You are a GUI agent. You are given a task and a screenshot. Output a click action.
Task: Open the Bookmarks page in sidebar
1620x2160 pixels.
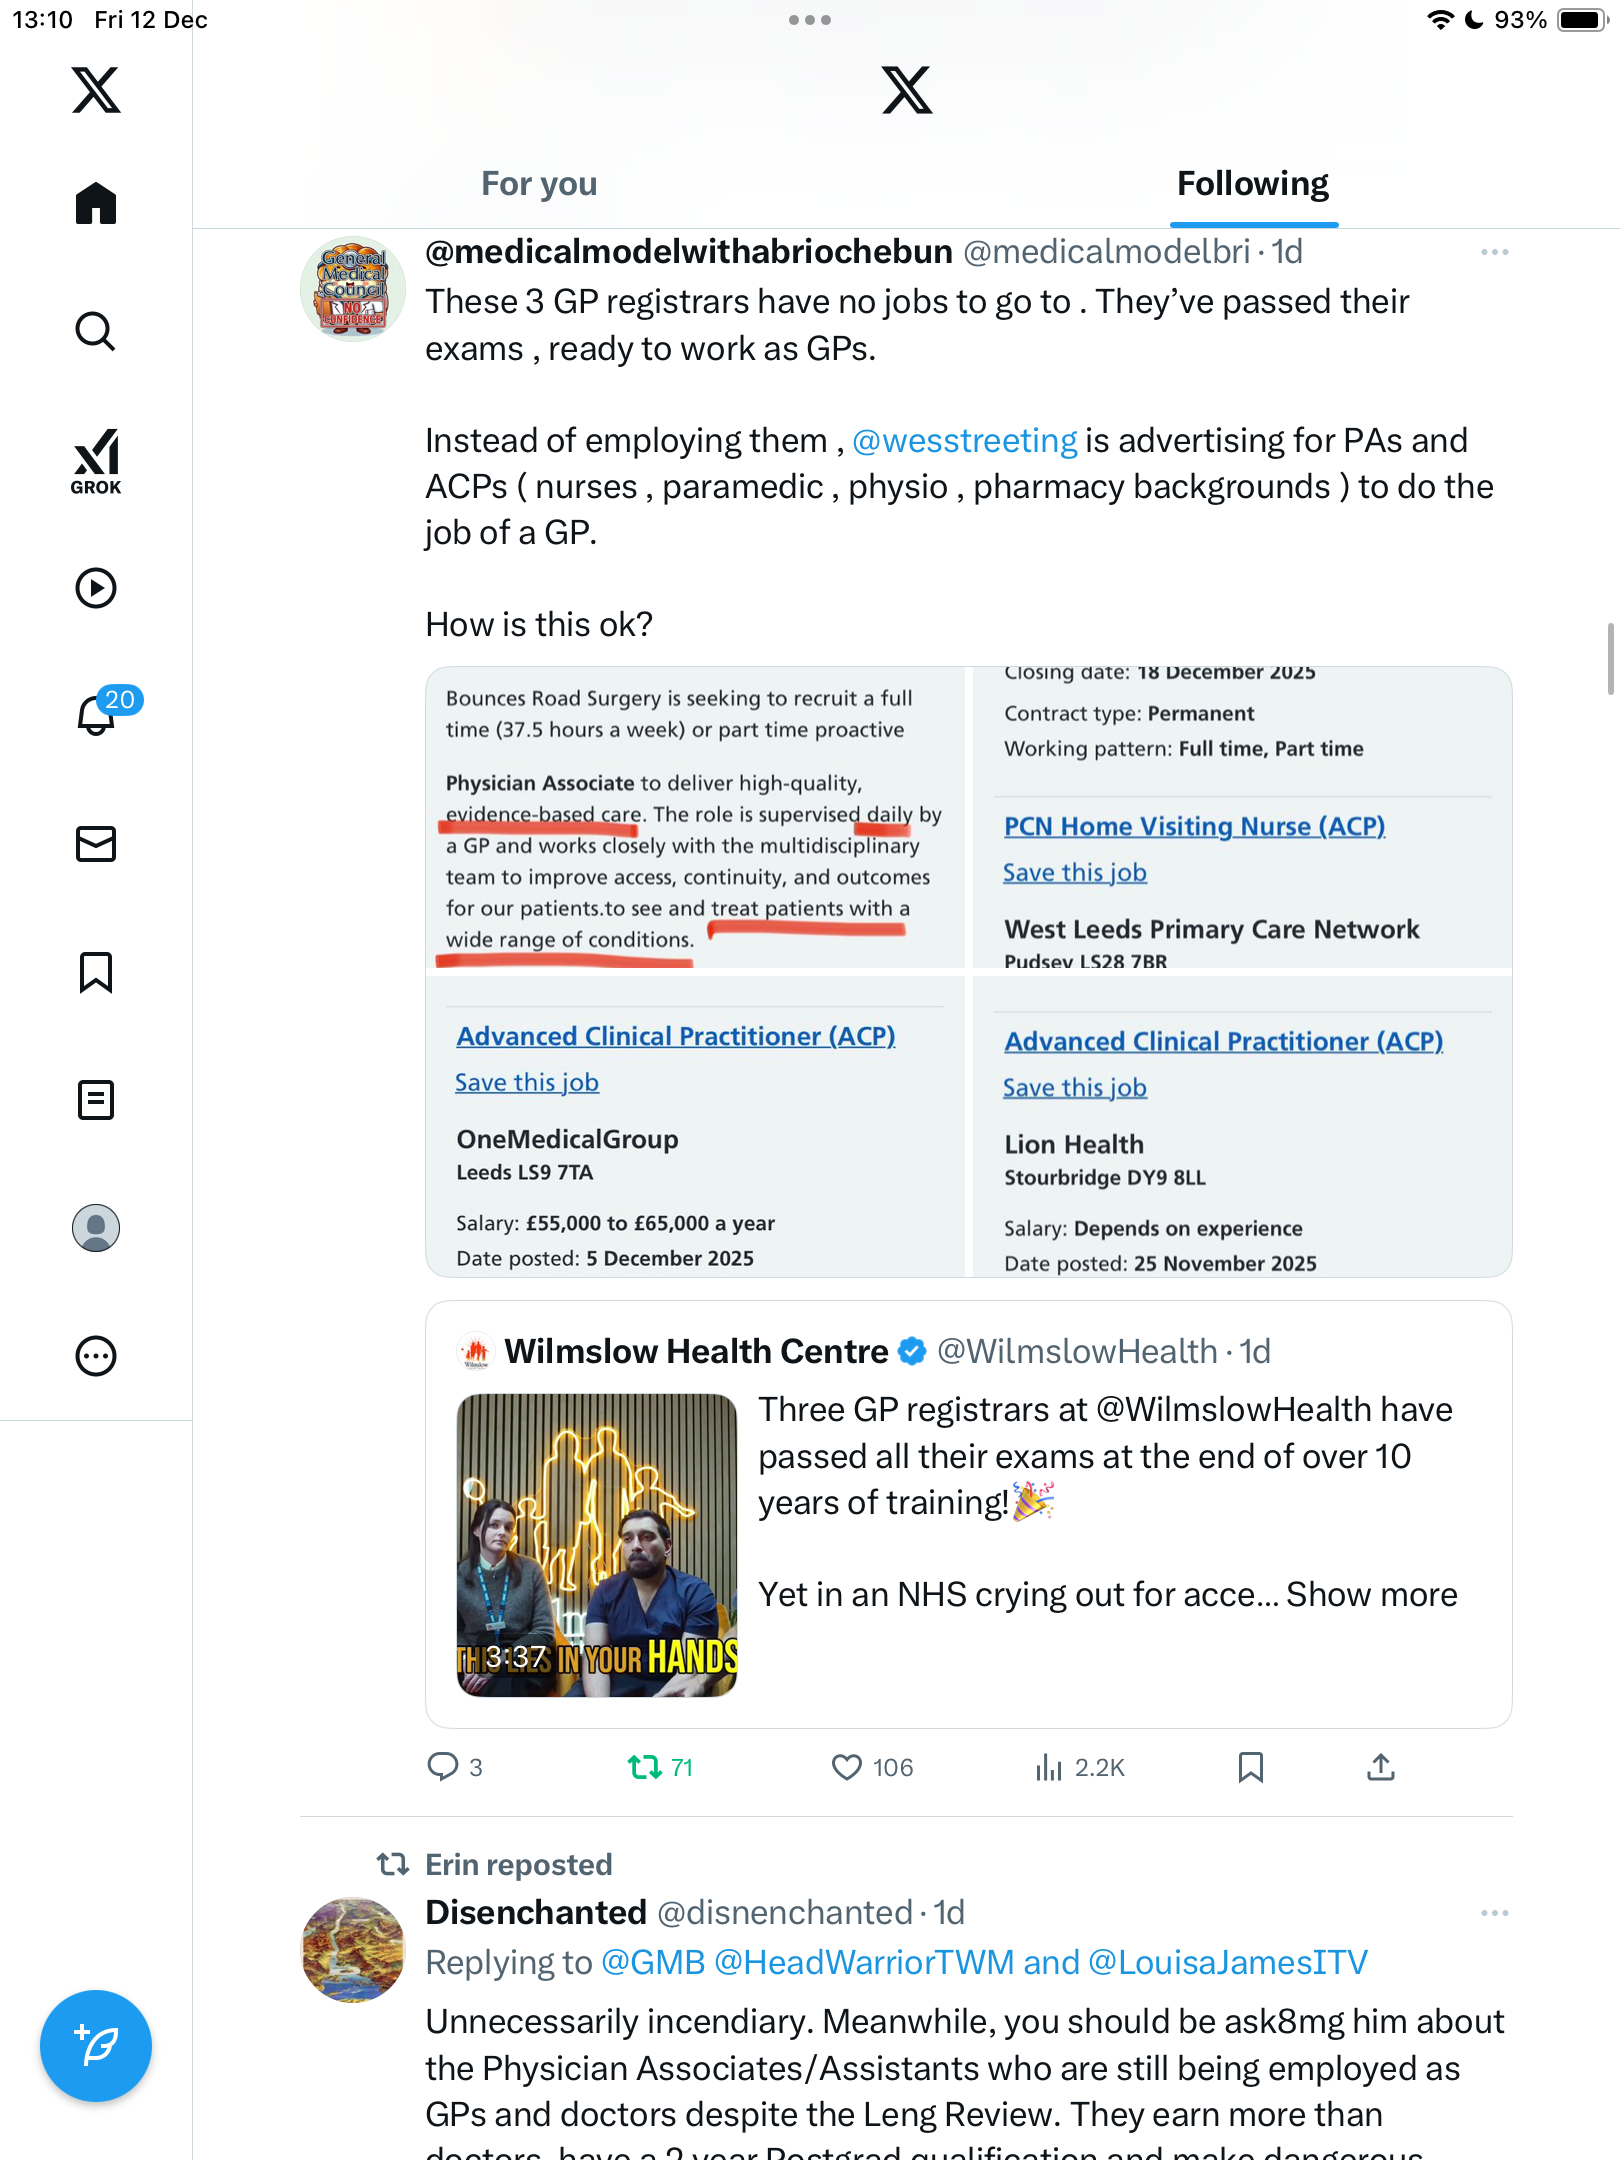(96, 972)
